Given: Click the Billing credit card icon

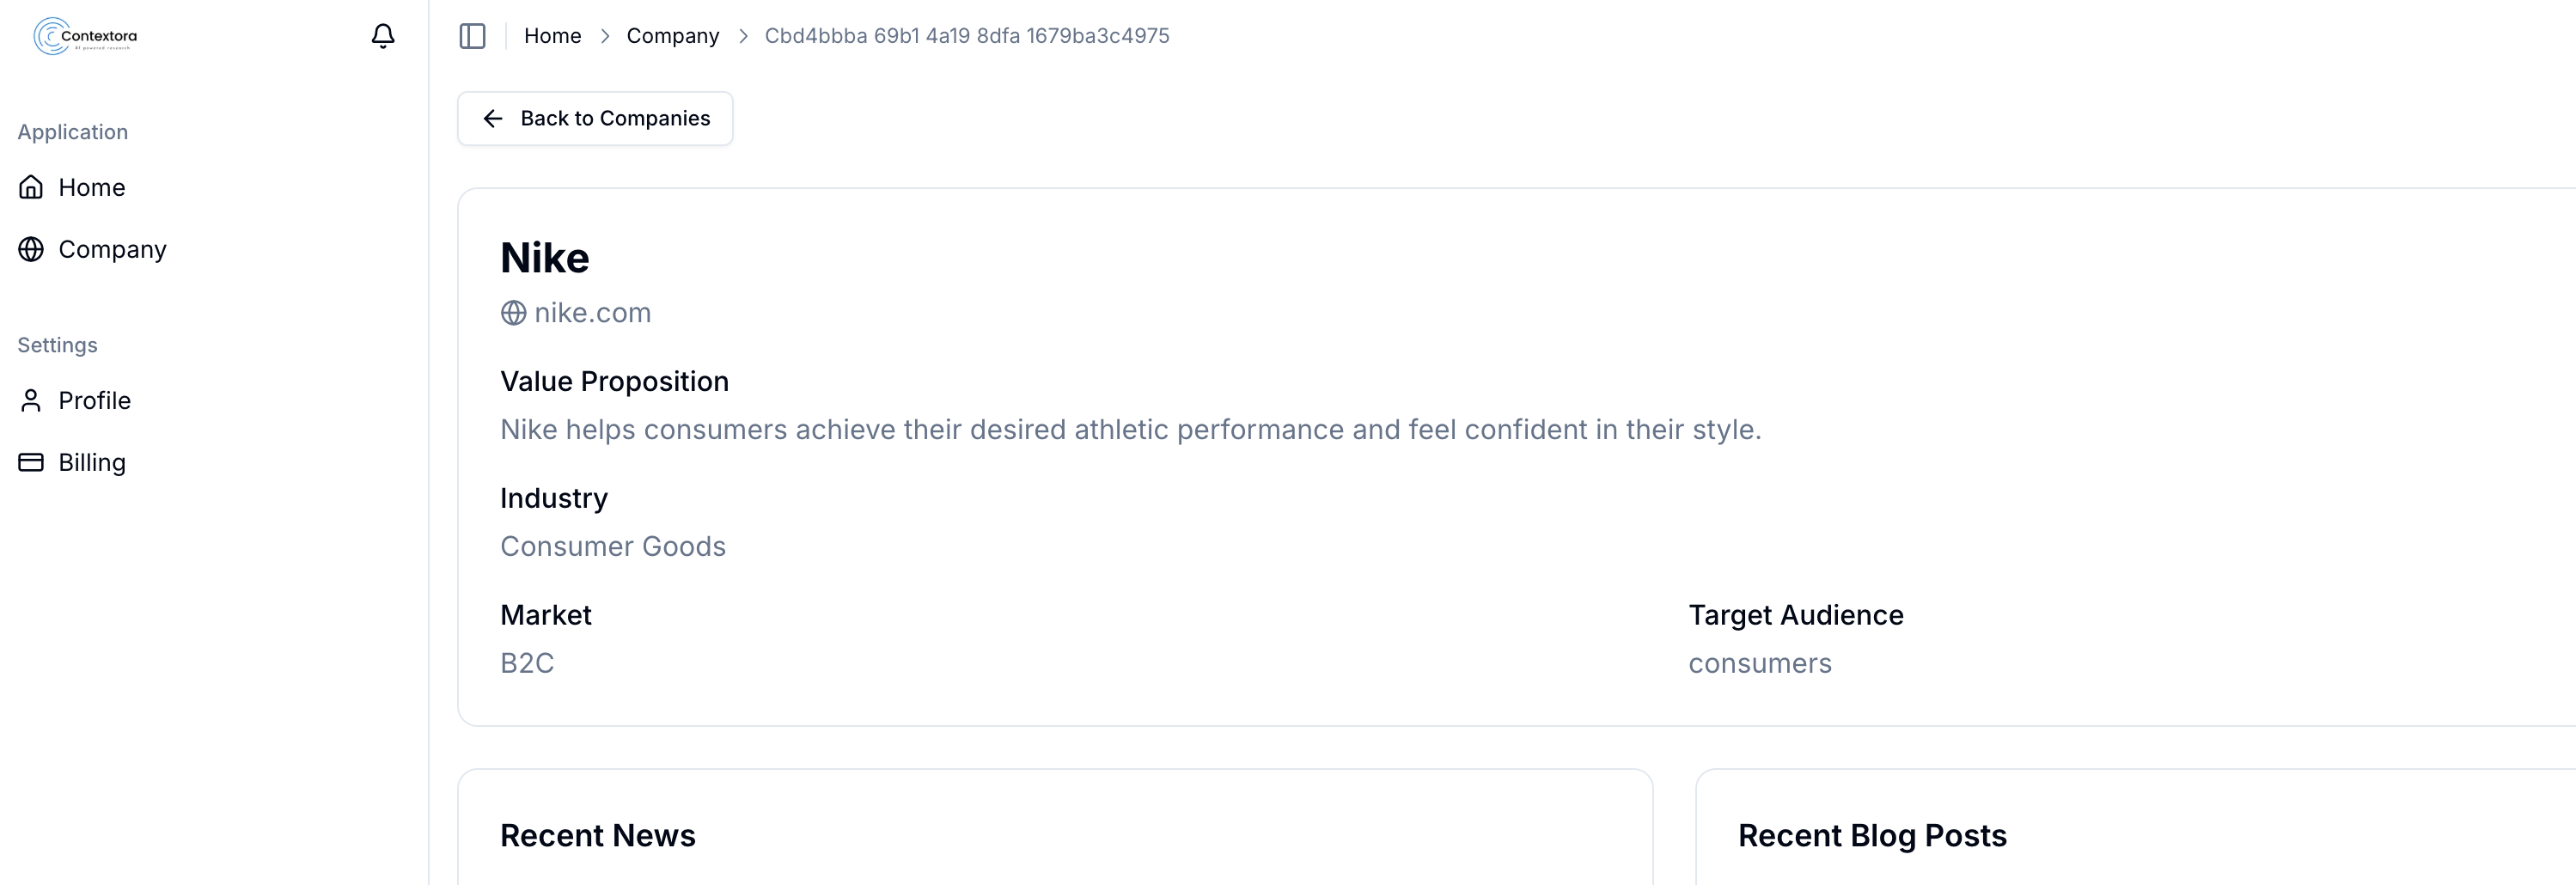Looking at the screenshot, I should pos(31,462).
